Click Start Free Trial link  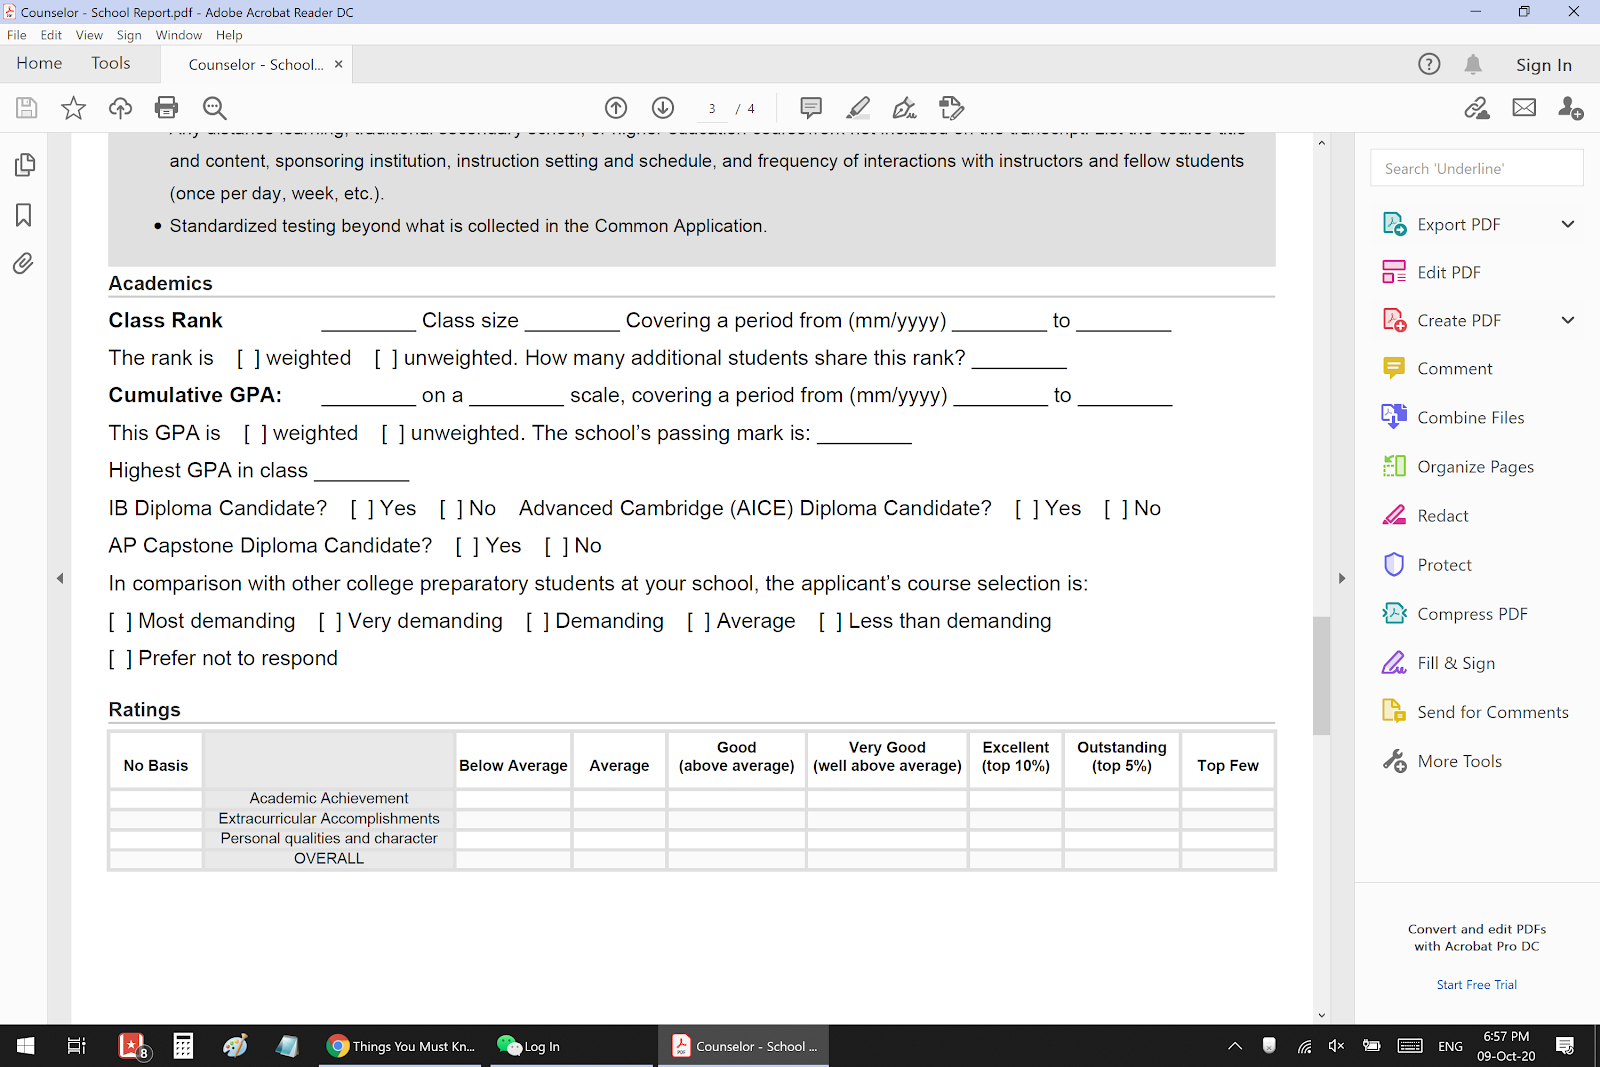coord(1477,985)
